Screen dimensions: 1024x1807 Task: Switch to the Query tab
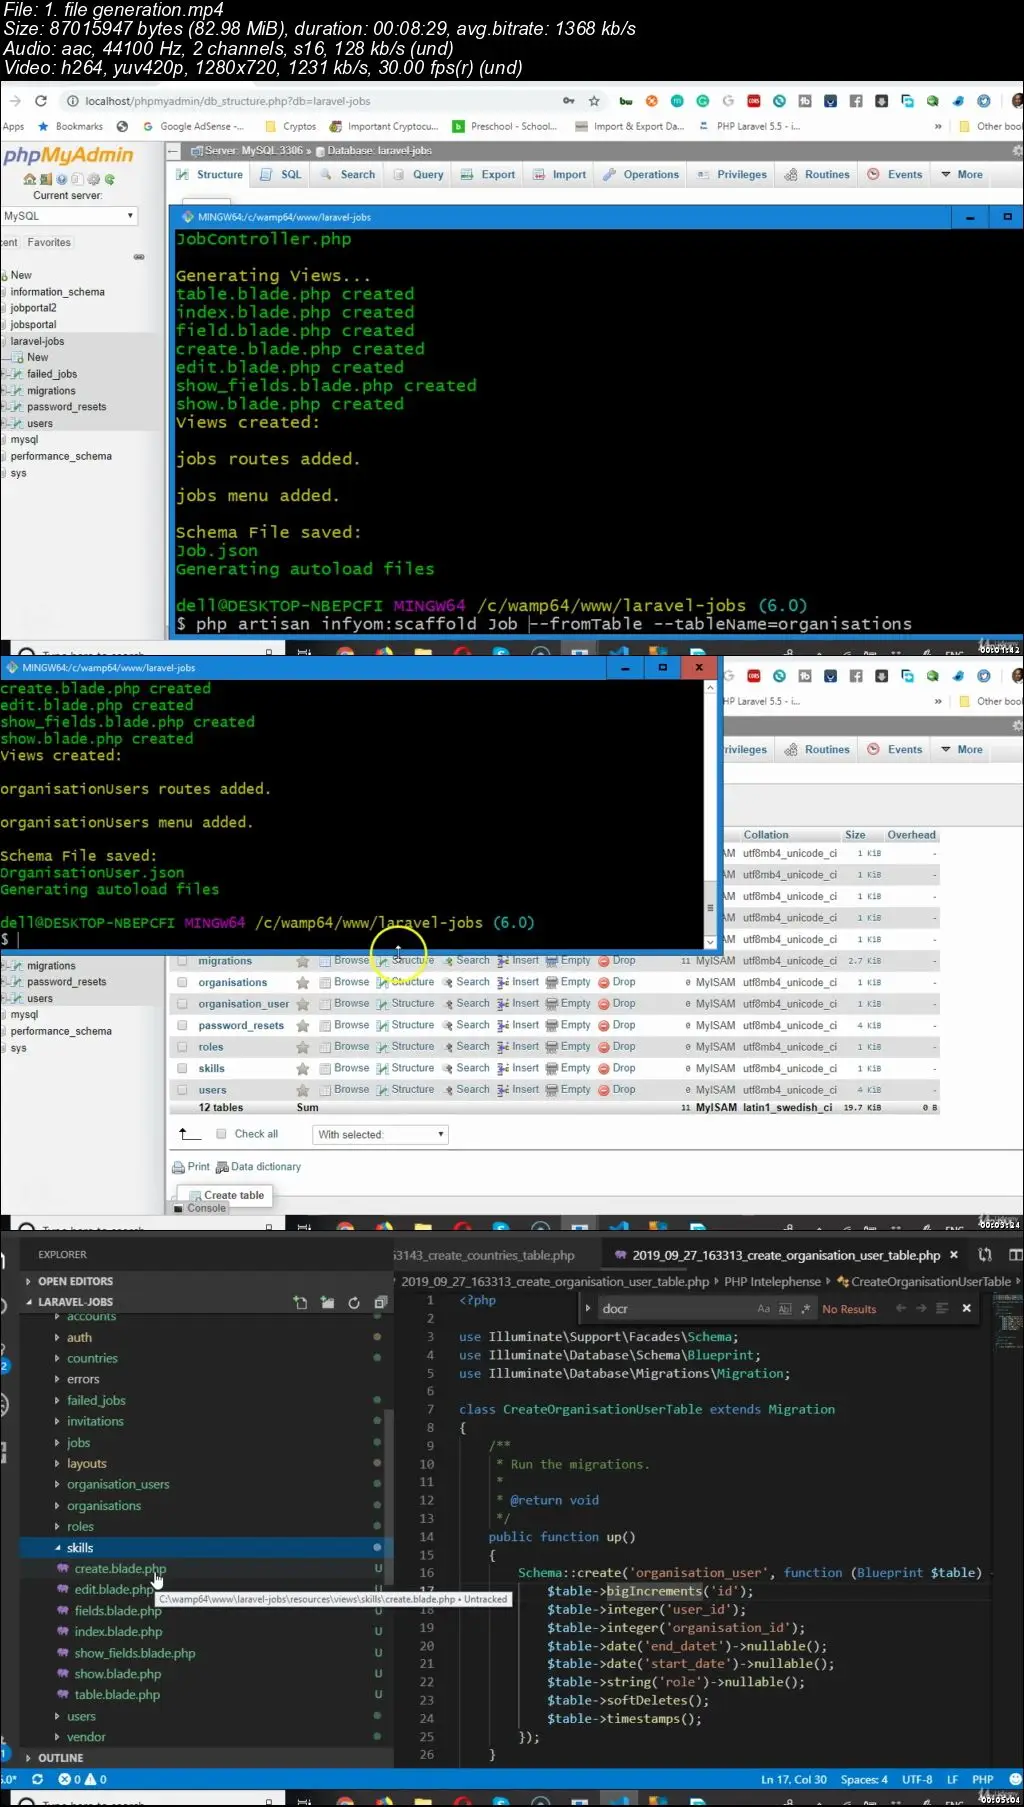419,174
